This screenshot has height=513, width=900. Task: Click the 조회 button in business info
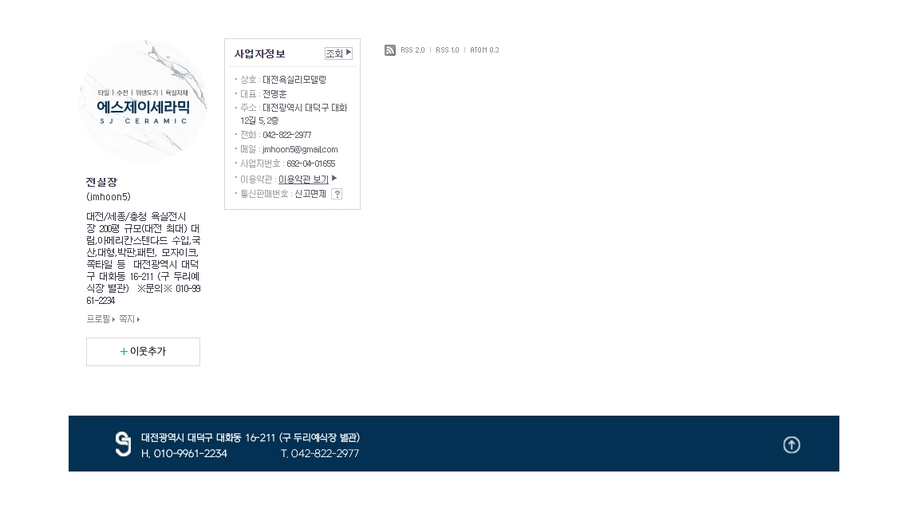click(x=339, y=53)
